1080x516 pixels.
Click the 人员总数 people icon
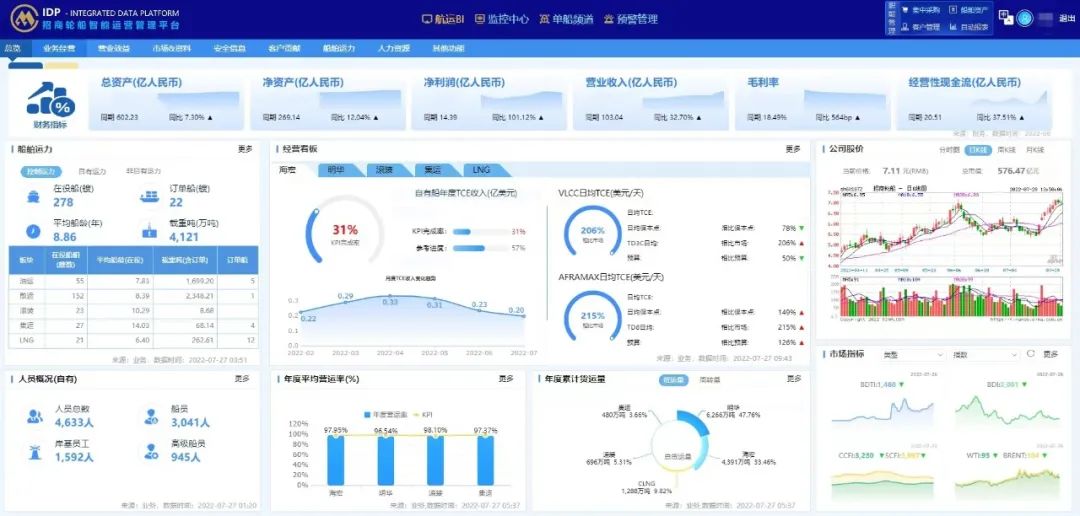pos(35,416)
